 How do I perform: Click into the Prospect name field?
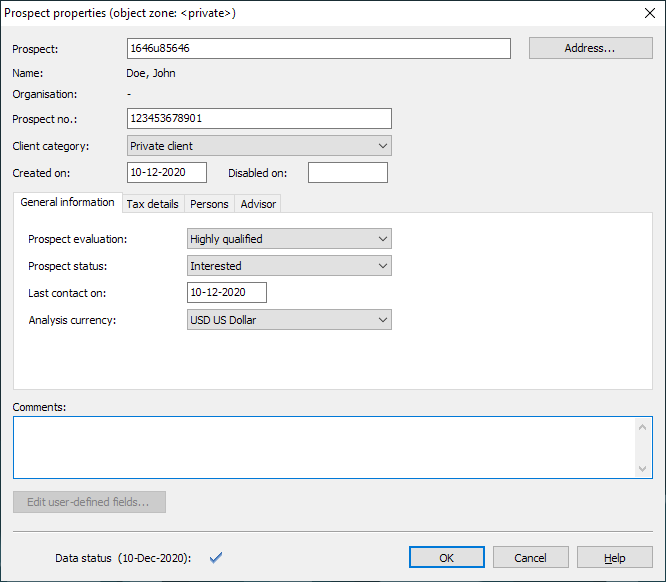click(x=318, y=48)
